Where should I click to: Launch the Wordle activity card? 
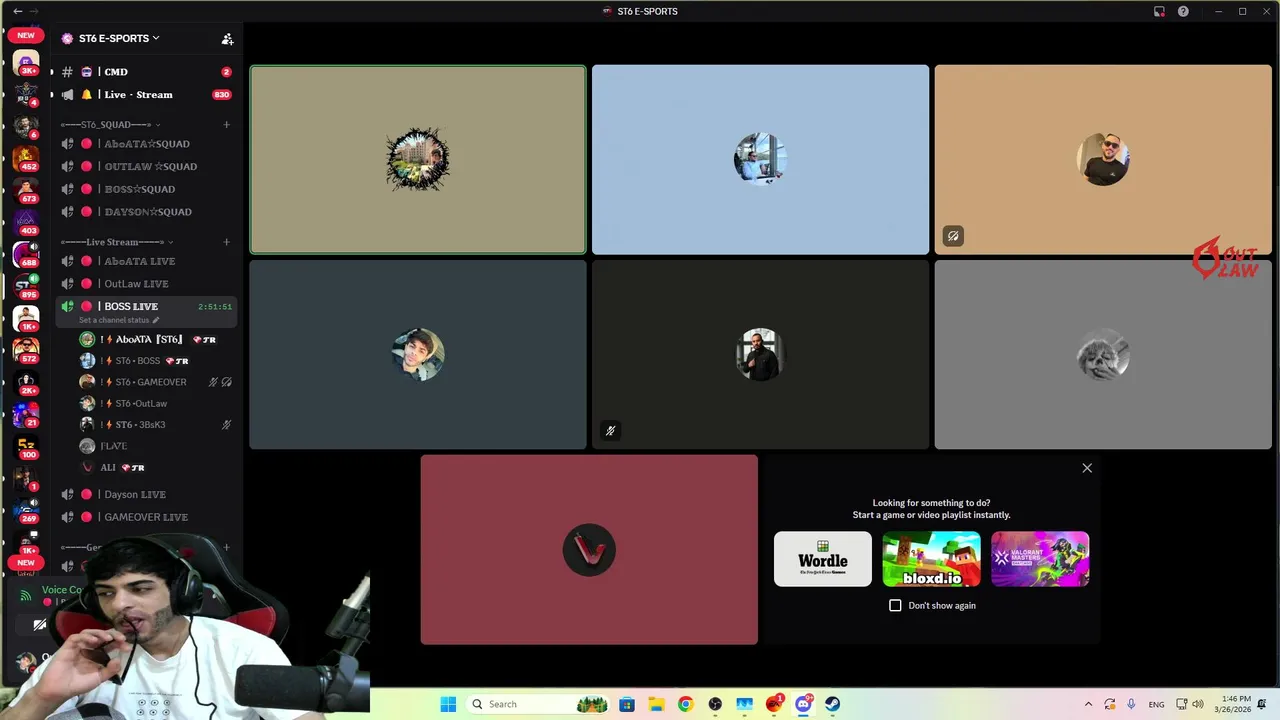[x=823, y=559]
